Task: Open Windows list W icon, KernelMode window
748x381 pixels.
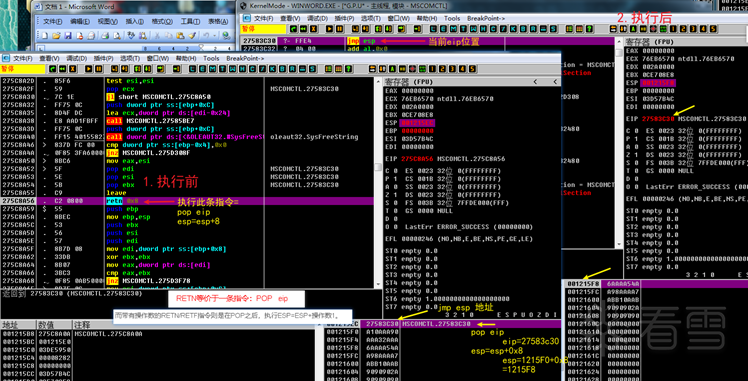Action: (x=473, y=29)
